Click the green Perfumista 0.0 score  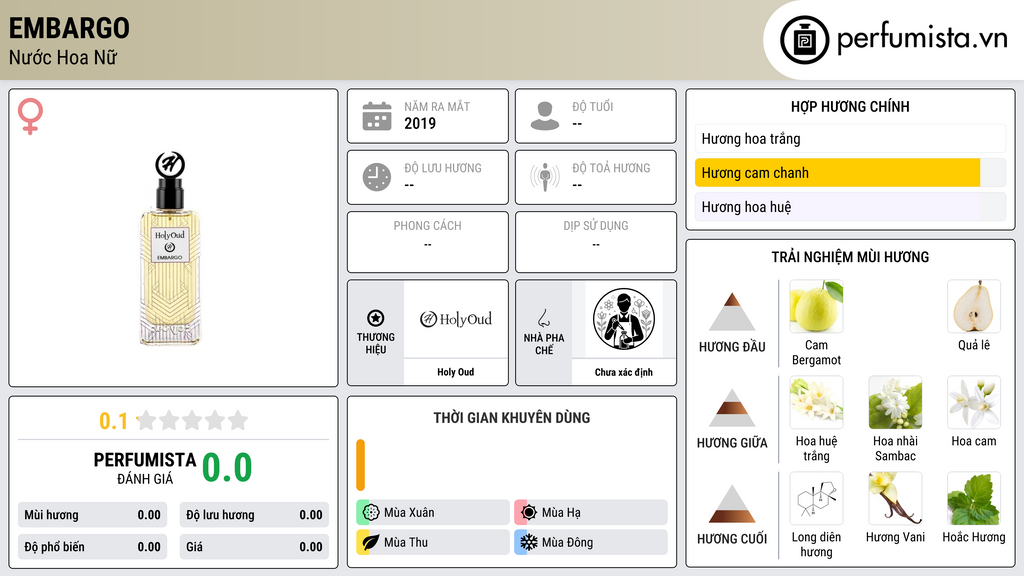click(x=227, y=467)
